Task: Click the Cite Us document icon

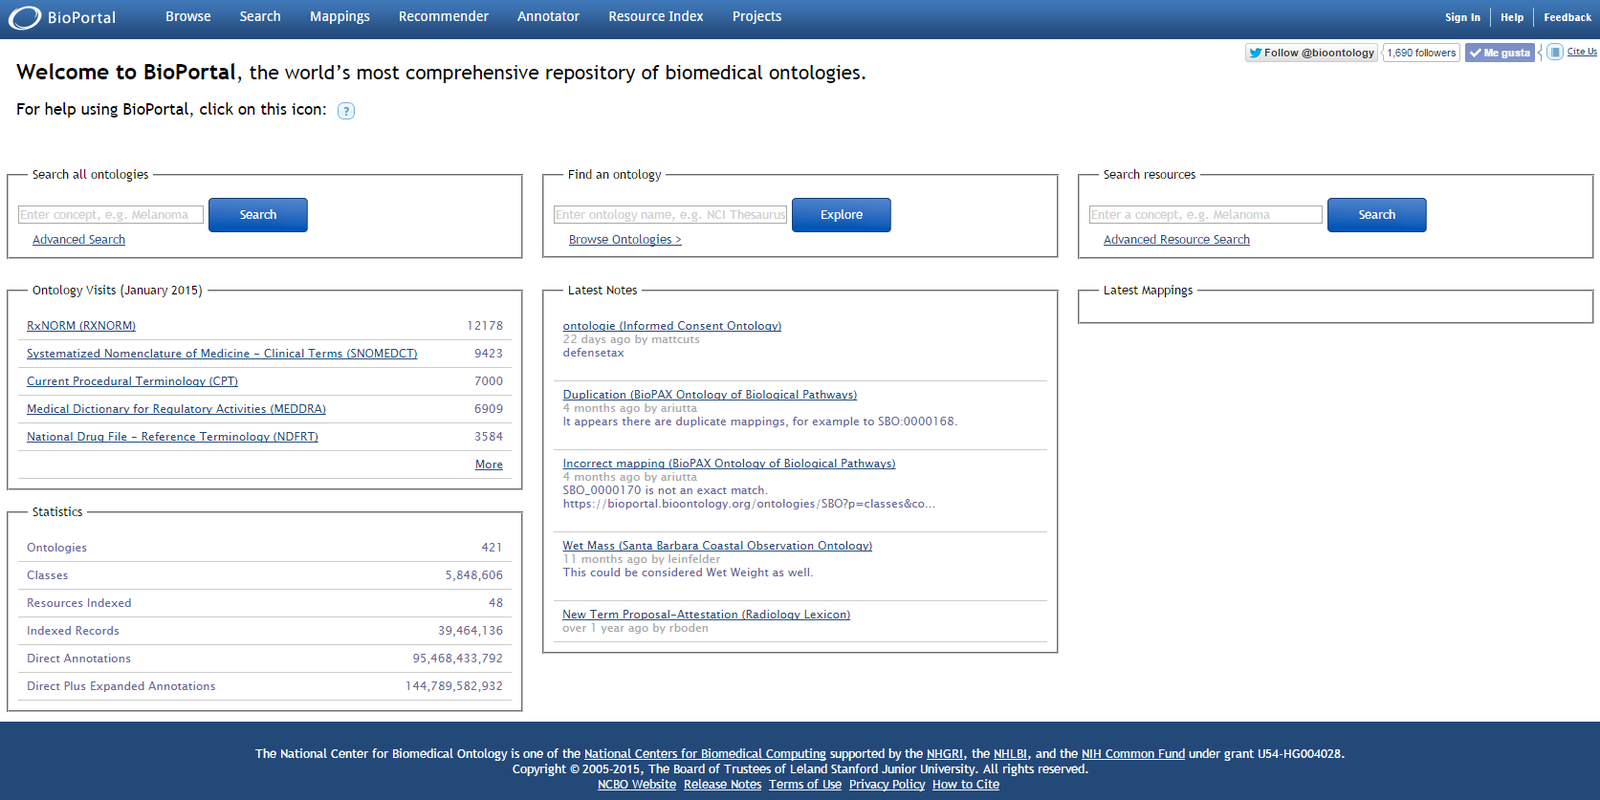Action: (1555, 52)
